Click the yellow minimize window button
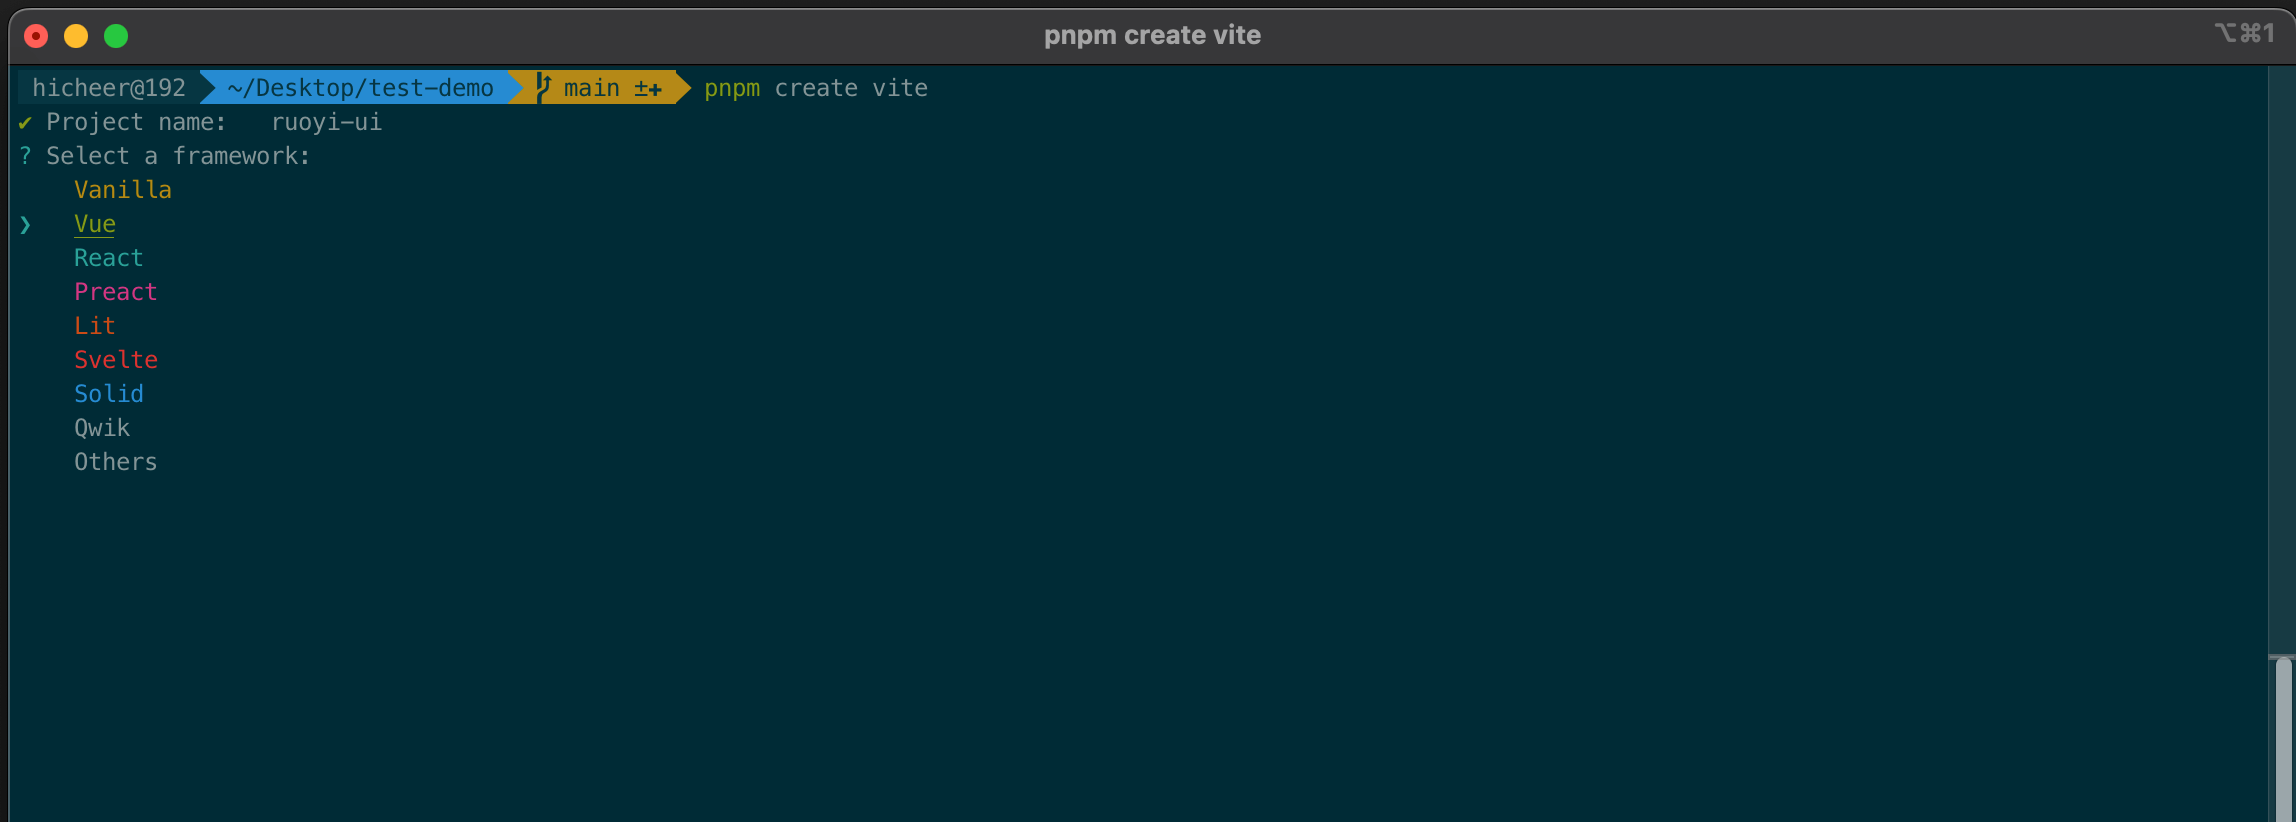 point(76,36)
